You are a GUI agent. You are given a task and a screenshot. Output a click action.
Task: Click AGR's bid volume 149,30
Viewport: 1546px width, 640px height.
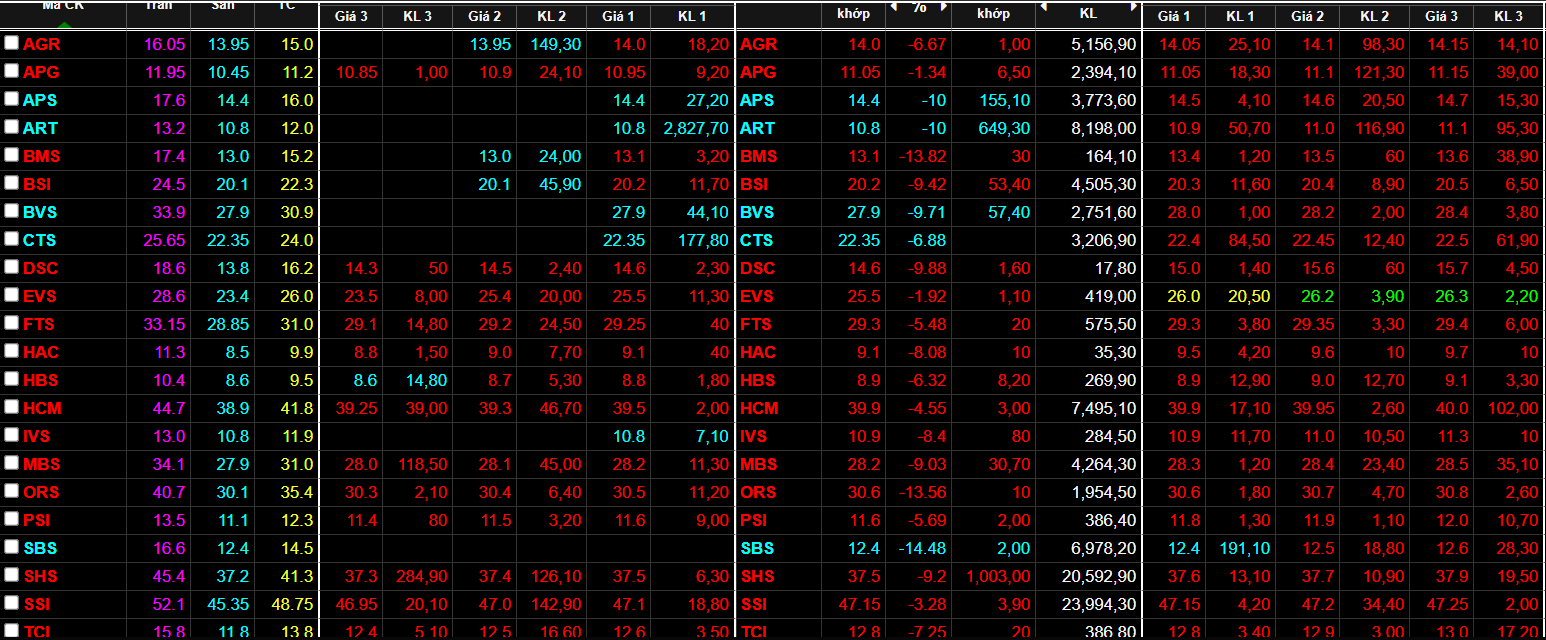click(x=555, y=44)
